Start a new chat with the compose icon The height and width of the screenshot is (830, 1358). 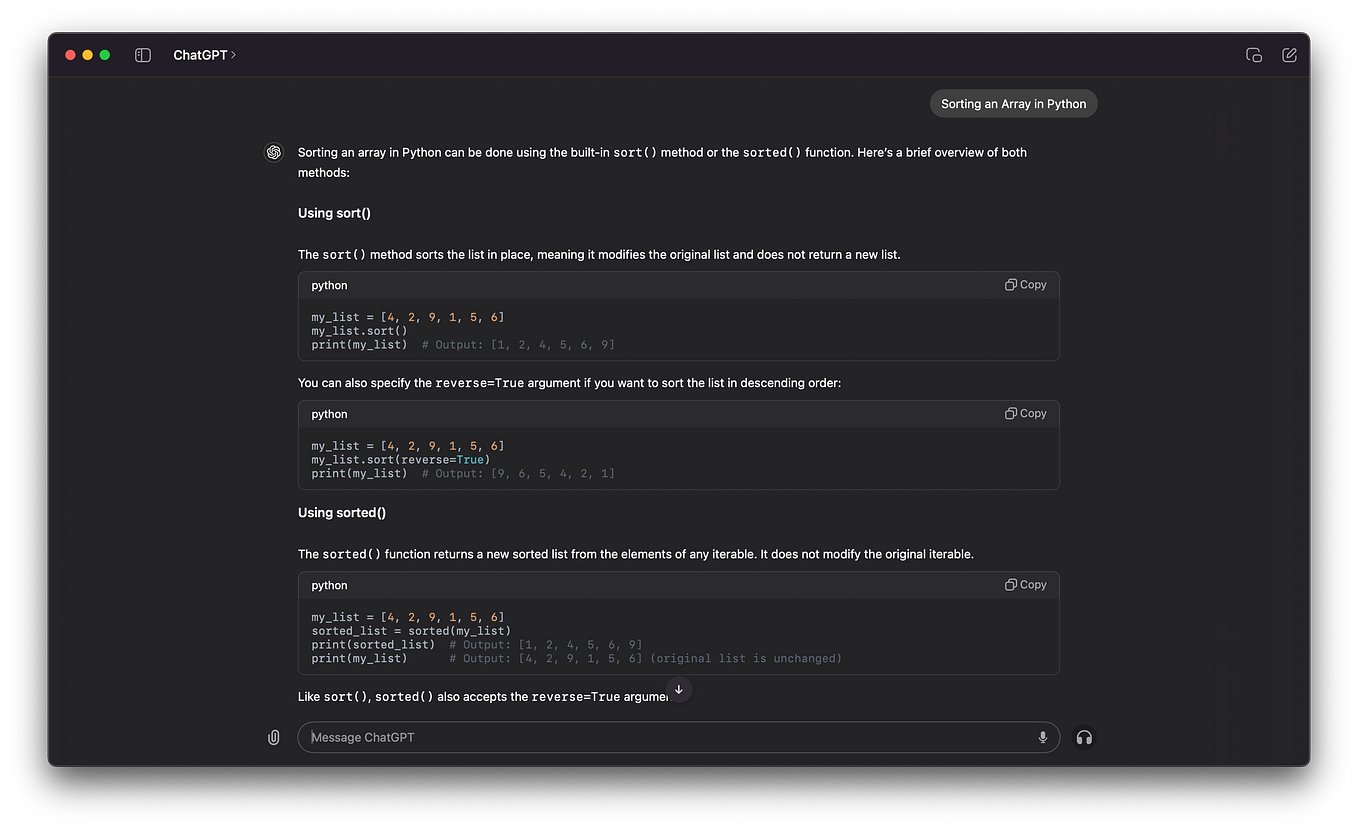pyautogui.click(x=1289, y=55)
